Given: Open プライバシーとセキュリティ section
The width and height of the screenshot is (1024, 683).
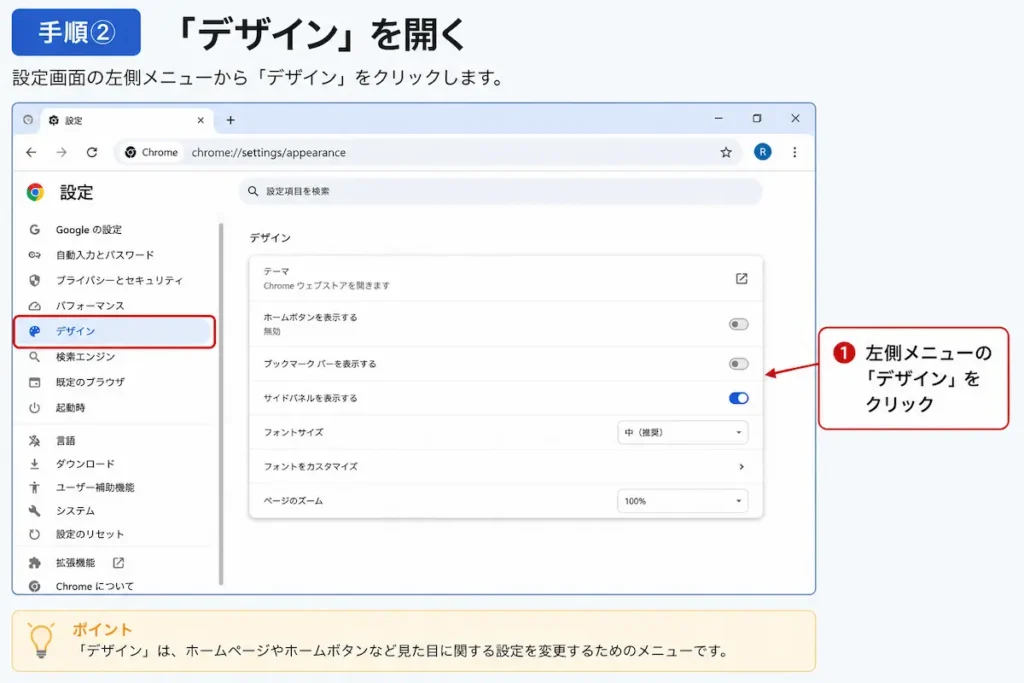Looking at the screenshot, I should click(x=119, y=280).
